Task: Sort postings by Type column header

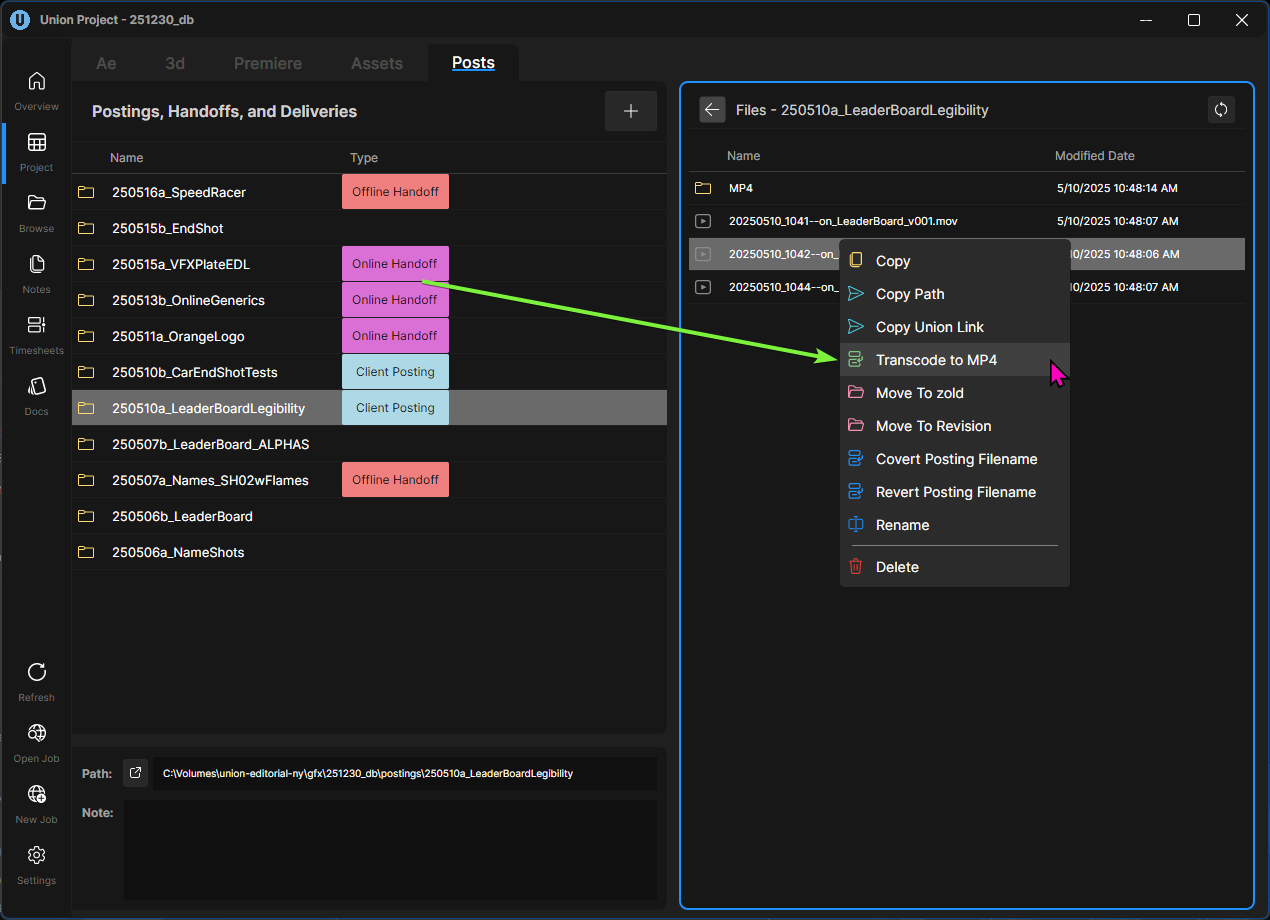Action: tap(364, 158)
